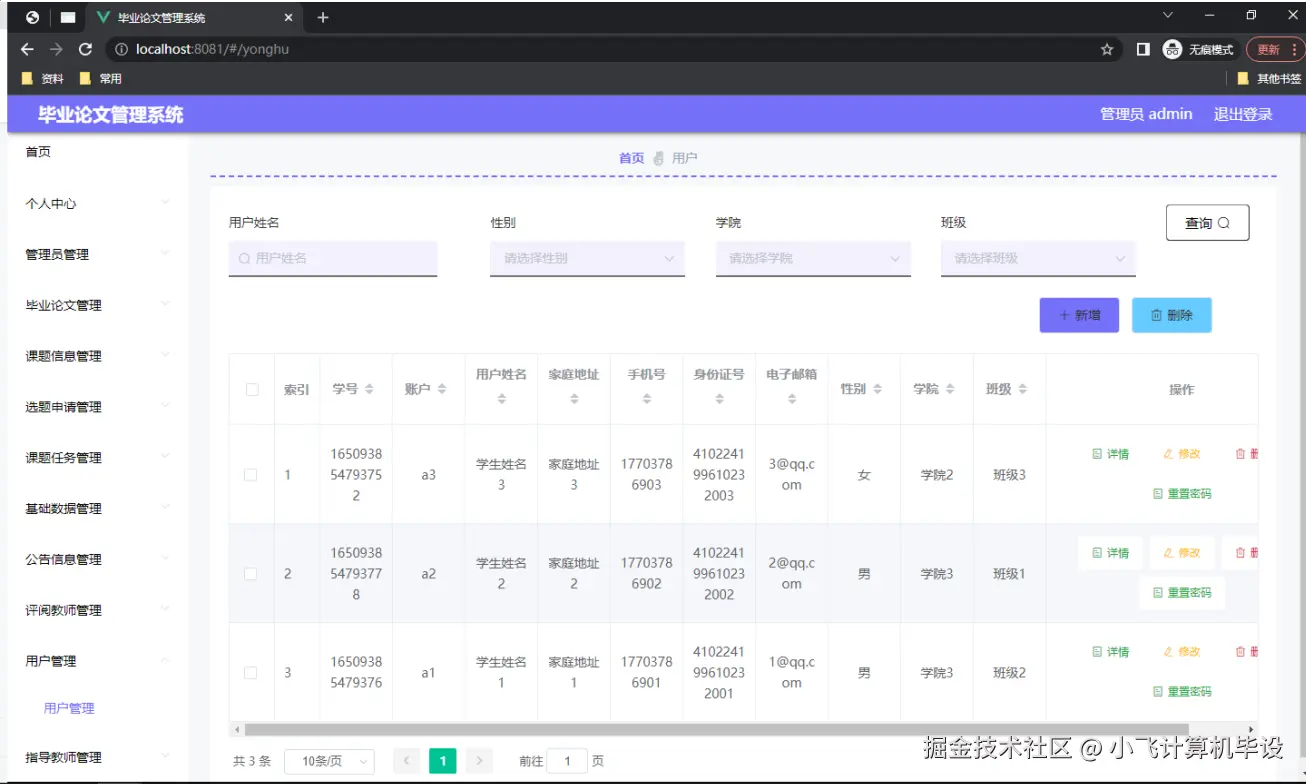
Task: Click the go-to page number input
Action: (x=568, y=761)
